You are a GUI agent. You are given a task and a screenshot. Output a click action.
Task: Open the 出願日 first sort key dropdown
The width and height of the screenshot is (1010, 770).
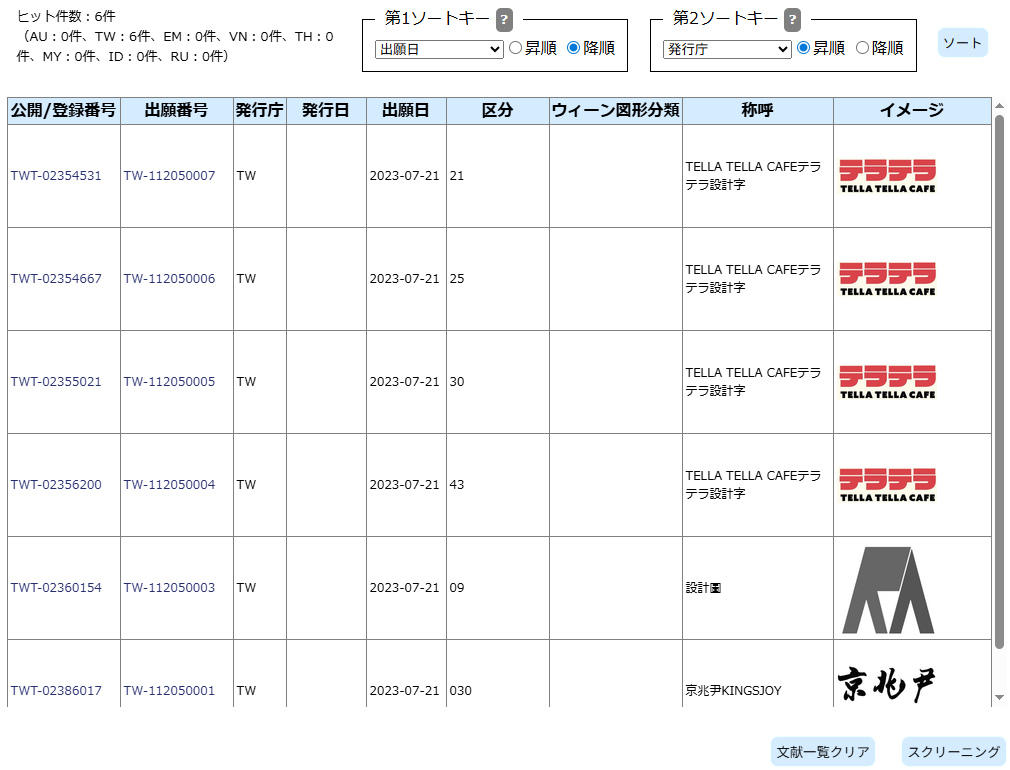coord(439,49)
